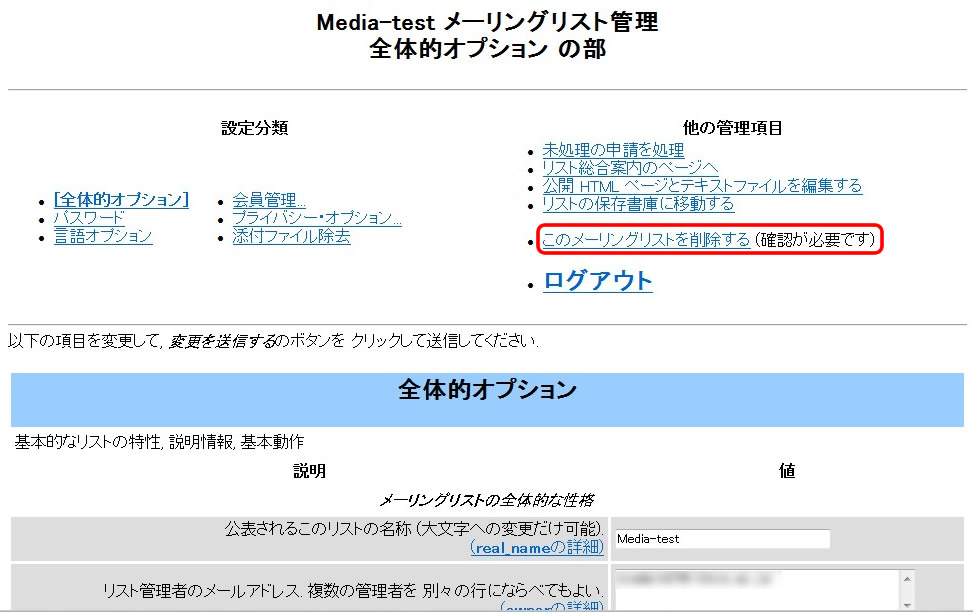The height and width of the screenshot is (612, 973).
Task: Click the 値 column header
Action: (787, 471)
